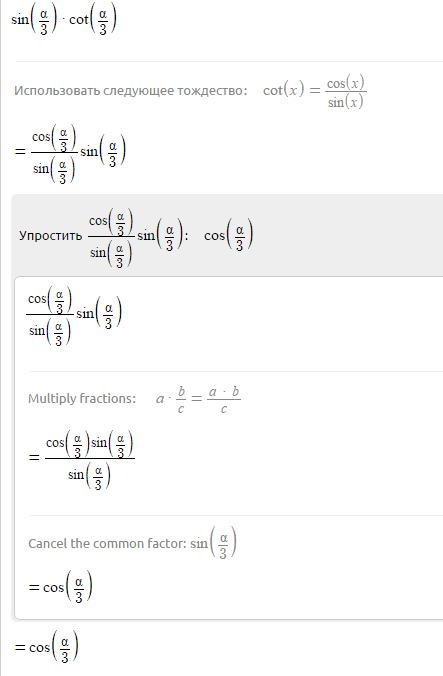This screenshot has width=443, height=676.
Task: Click the = cos(α/3) result inside the box
Action: click(x=60, y=587)
